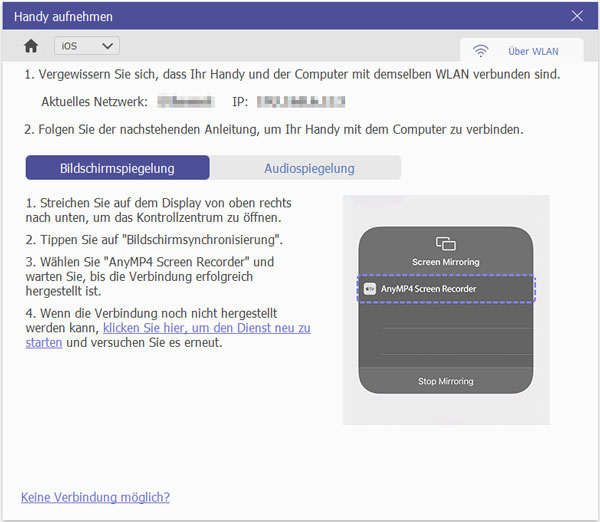The height and width of the screenshot is (522, 600).
Task: Click the 'Handy aufnehmen' window title
Action: pyautogui.click(x=64, y=16)
